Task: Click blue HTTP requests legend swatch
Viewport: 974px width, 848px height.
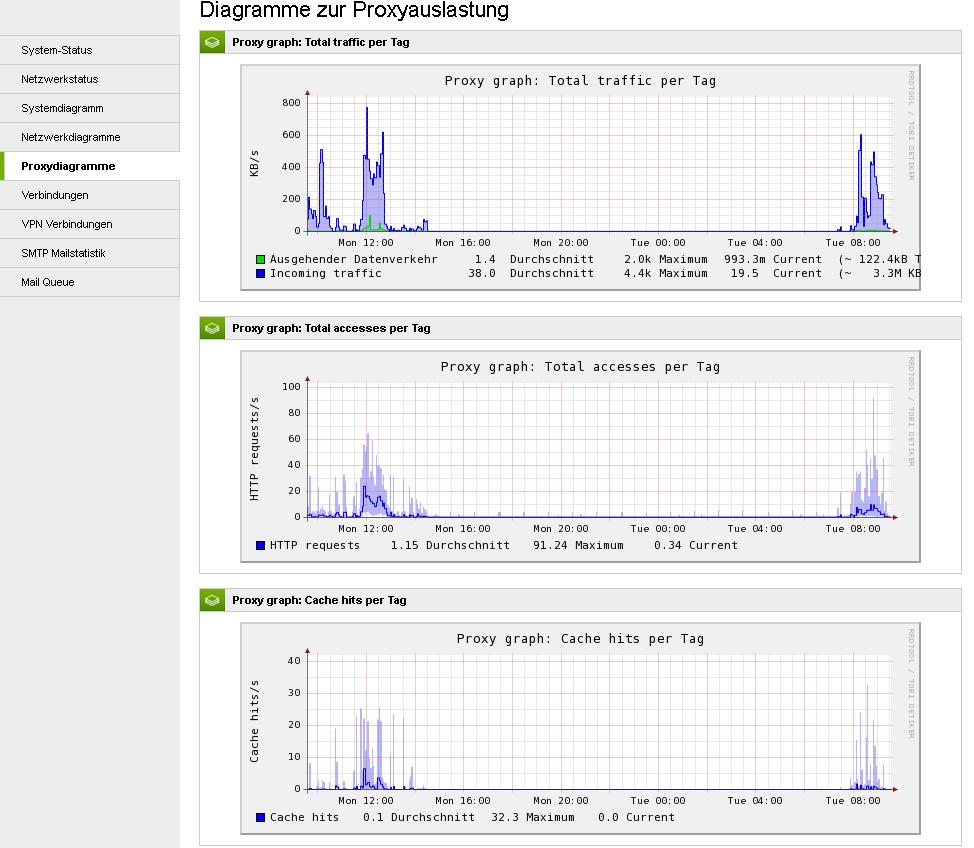Action: click(x=260, y=545)
